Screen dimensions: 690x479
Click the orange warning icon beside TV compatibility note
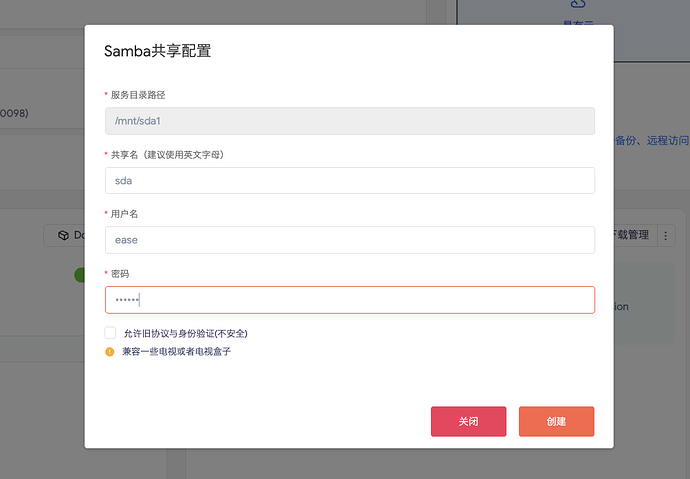[110, 352]
